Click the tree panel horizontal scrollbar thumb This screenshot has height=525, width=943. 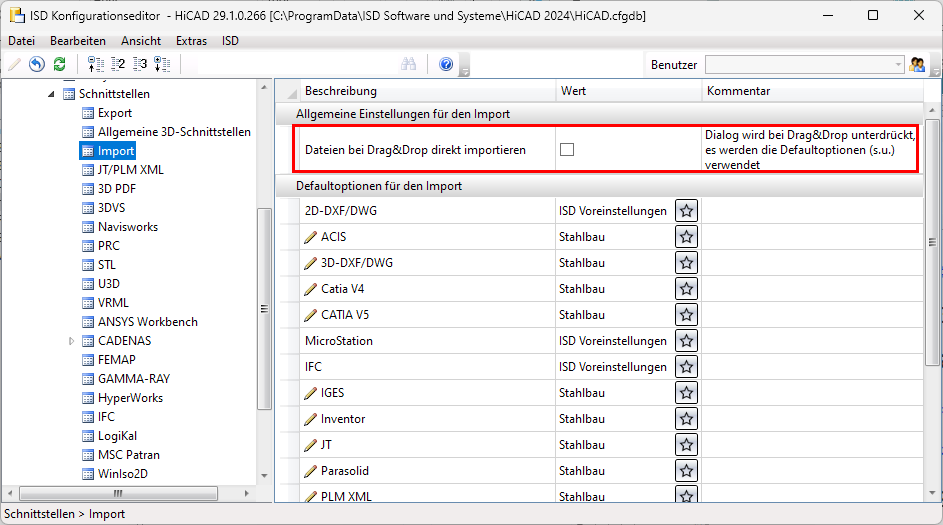118,494
